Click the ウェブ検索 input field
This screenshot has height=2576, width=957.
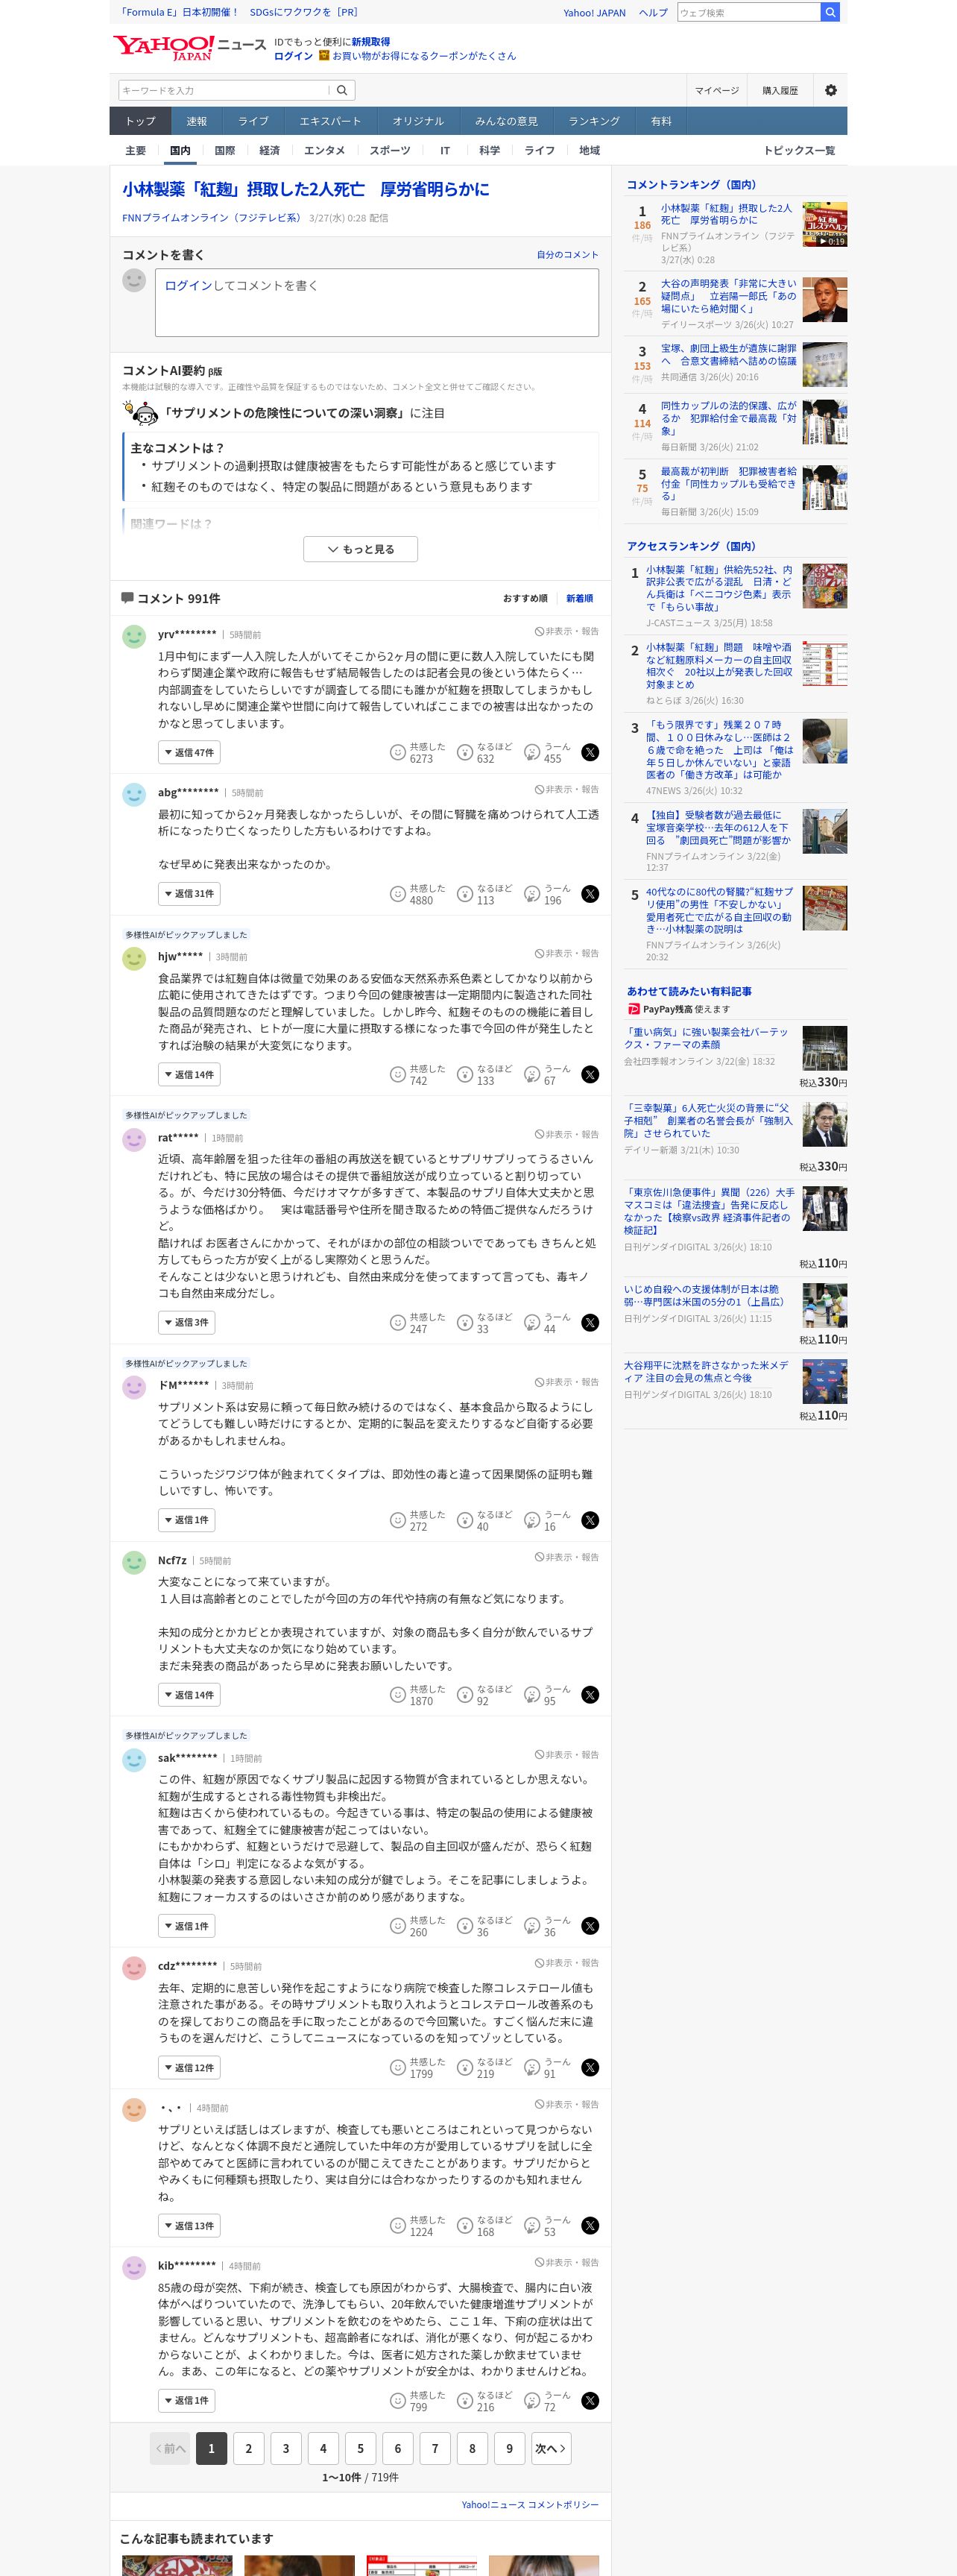pyautogui.click(x=749, y=12)
